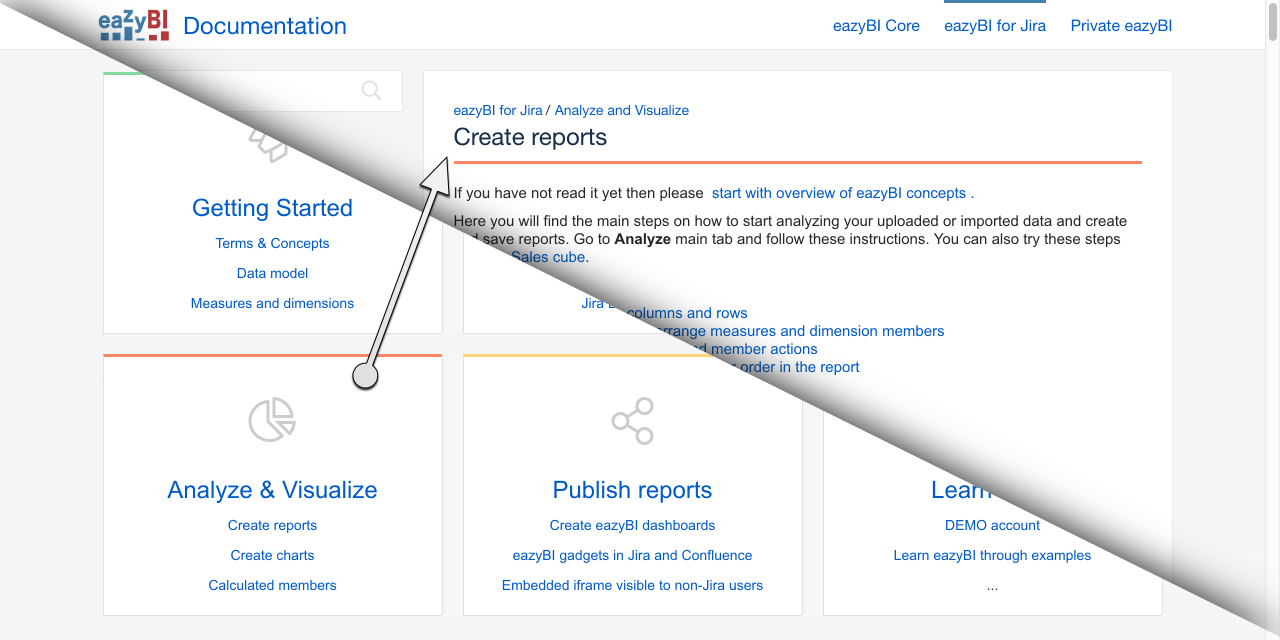Image resolution: width=1280 pixels, height=640 pixels.
Task: Open Calculated members link
Action: click(272, 585)
